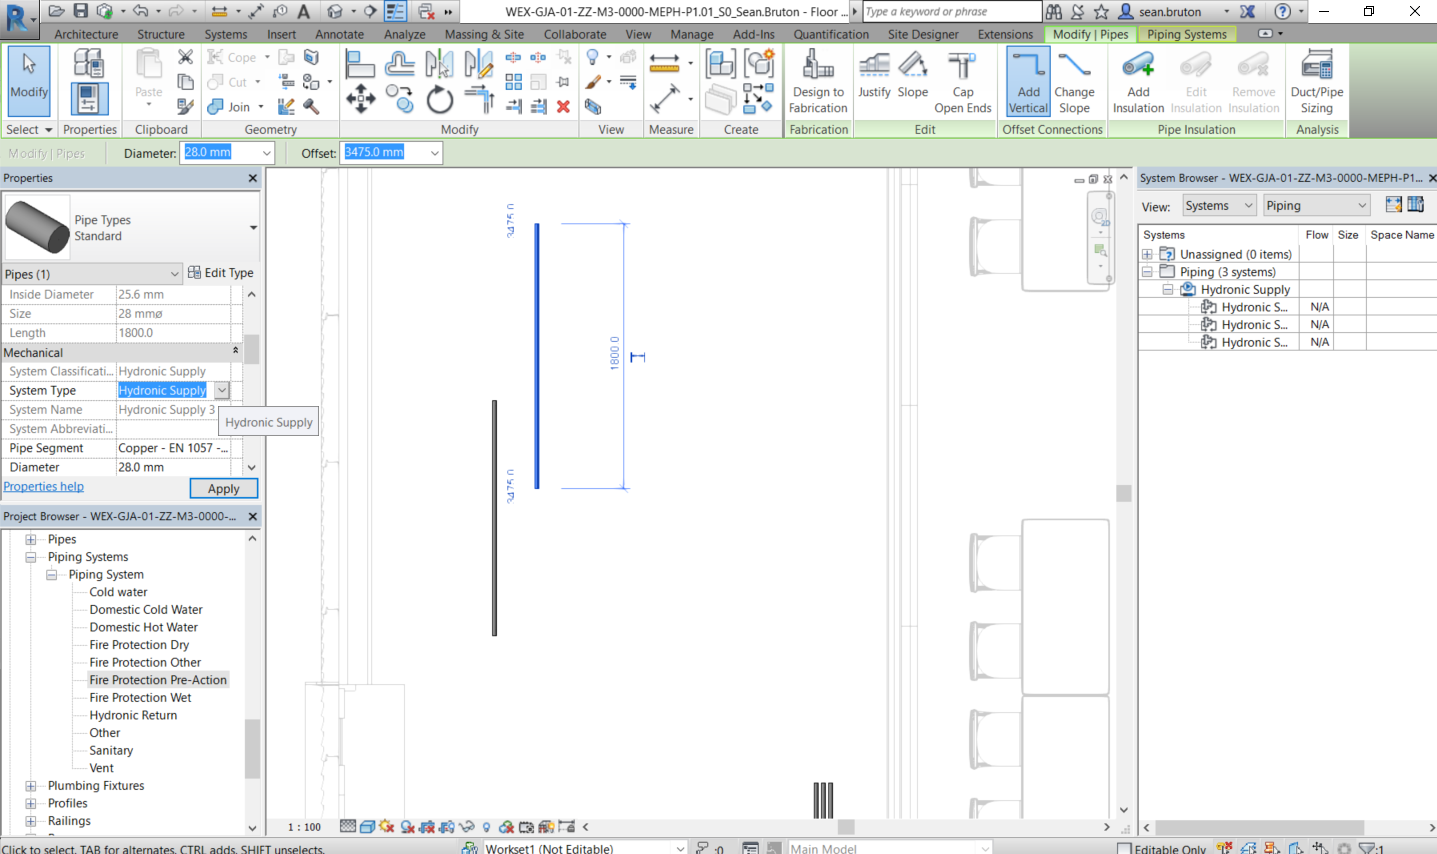Select the Justify tool
The image size is (1437, 854).
[x=874, y=81]
